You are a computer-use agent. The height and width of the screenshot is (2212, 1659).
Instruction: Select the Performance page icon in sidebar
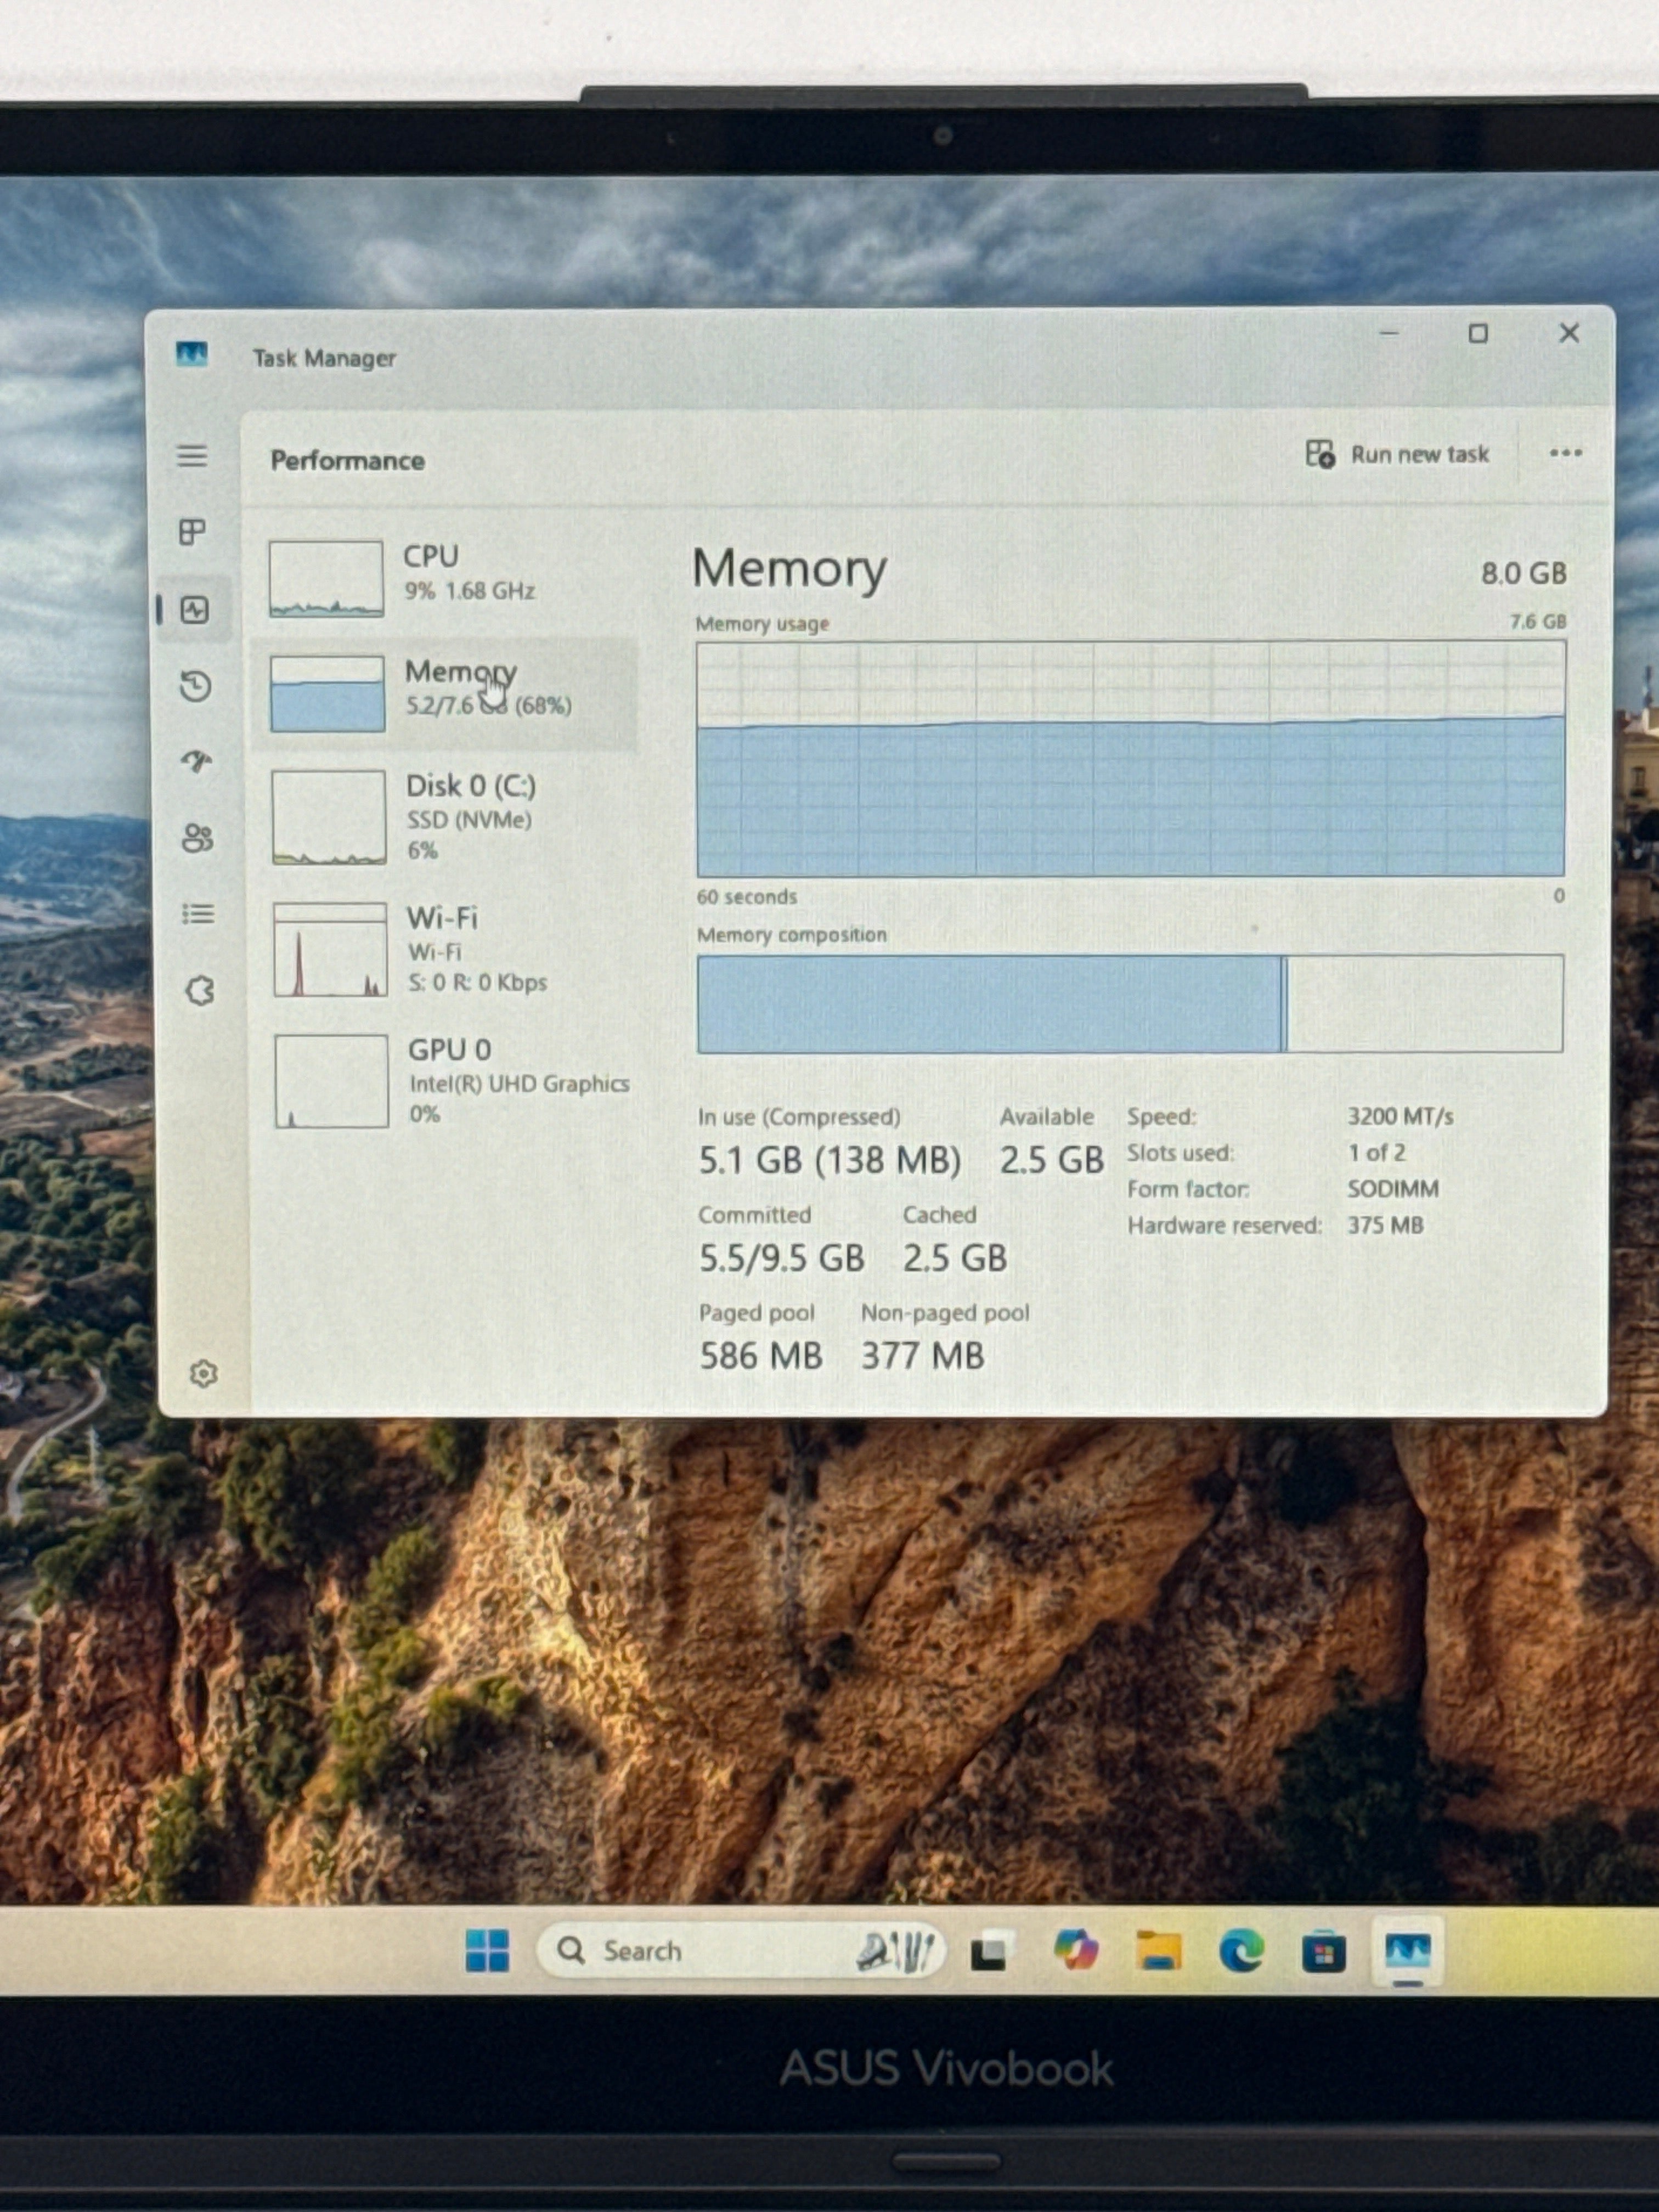[195, 610]
